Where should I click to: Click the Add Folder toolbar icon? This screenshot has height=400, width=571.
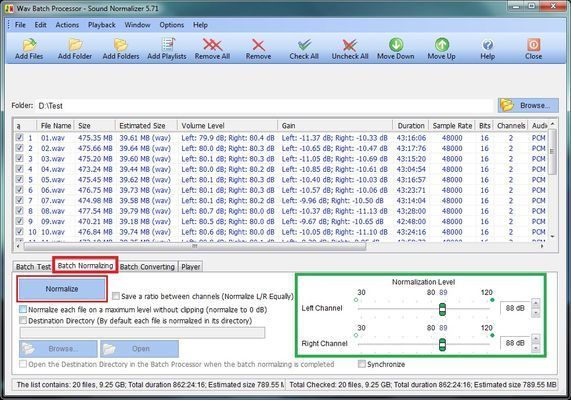[x=75, y=45]
